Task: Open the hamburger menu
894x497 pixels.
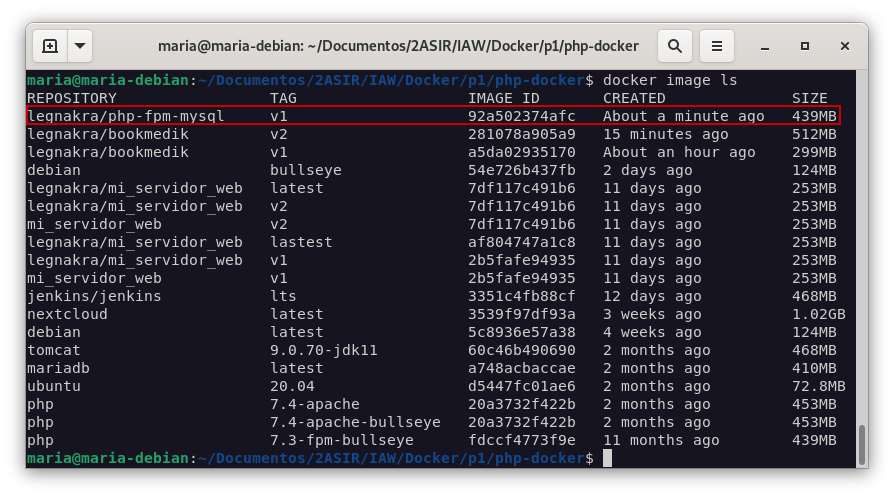Action: [716, 46]
